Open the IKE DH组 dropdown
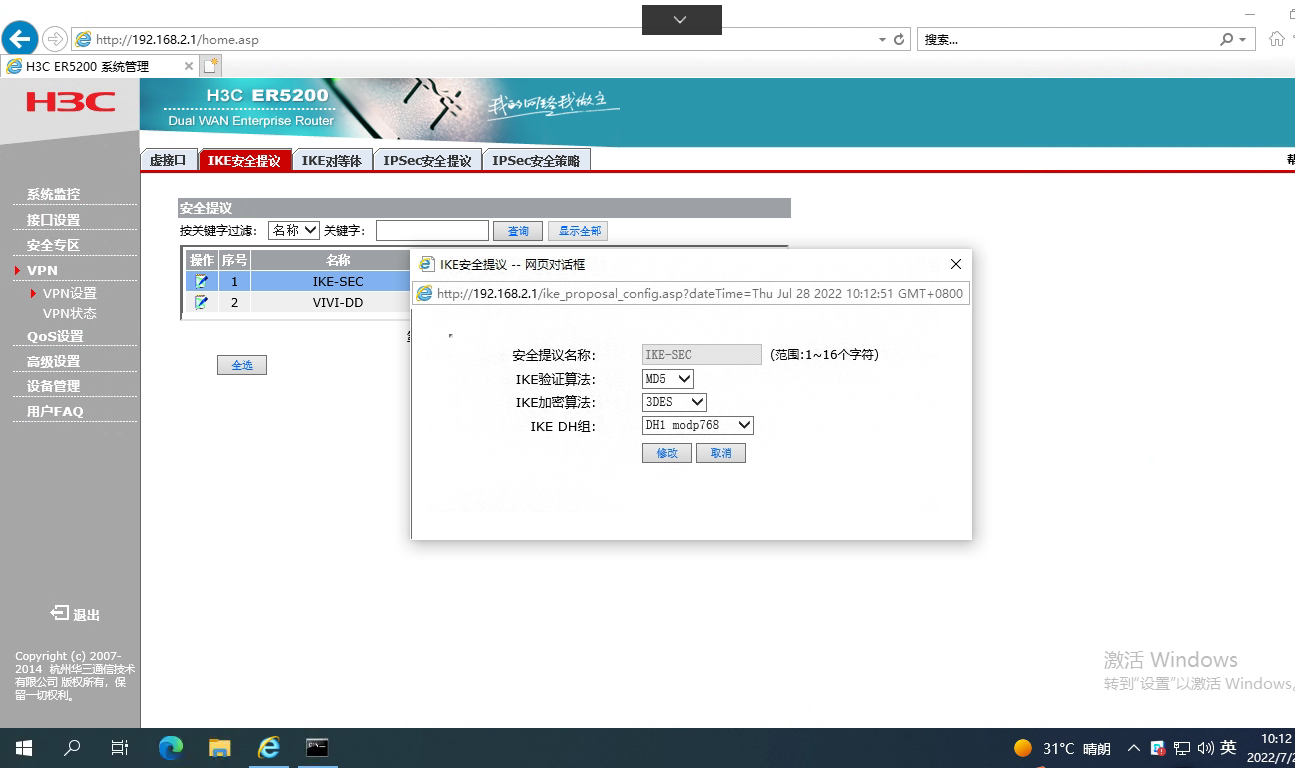1295x768 pixels. (697, 425)
